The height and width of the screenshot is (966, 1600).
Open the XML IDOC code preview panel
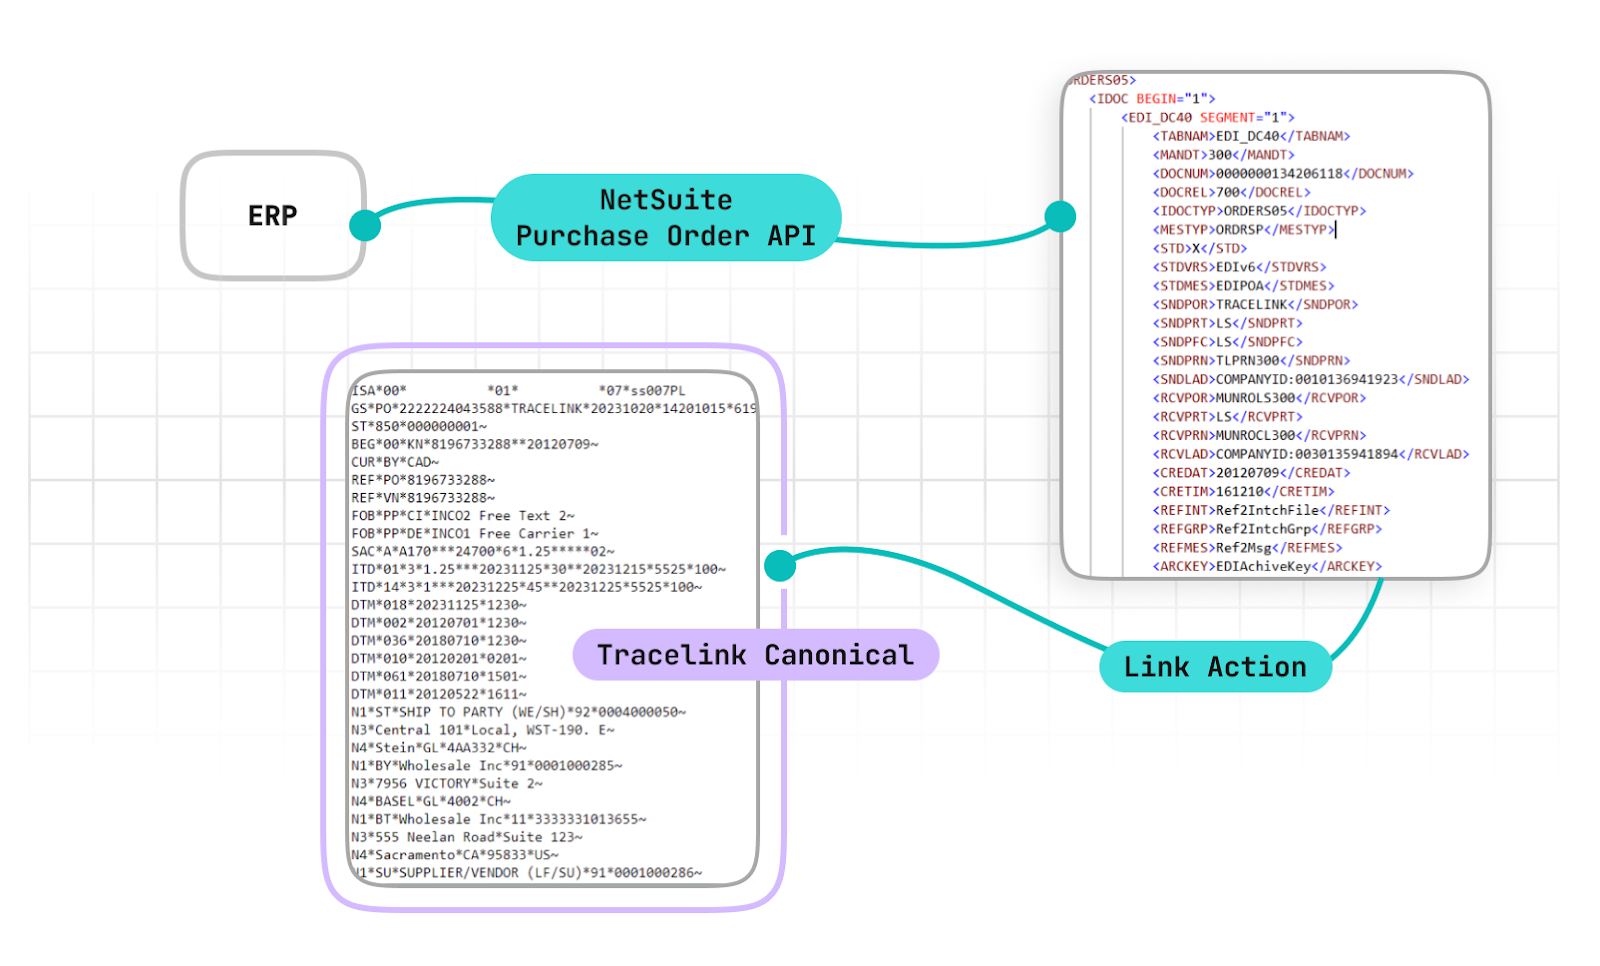[x=1276, y=325]
